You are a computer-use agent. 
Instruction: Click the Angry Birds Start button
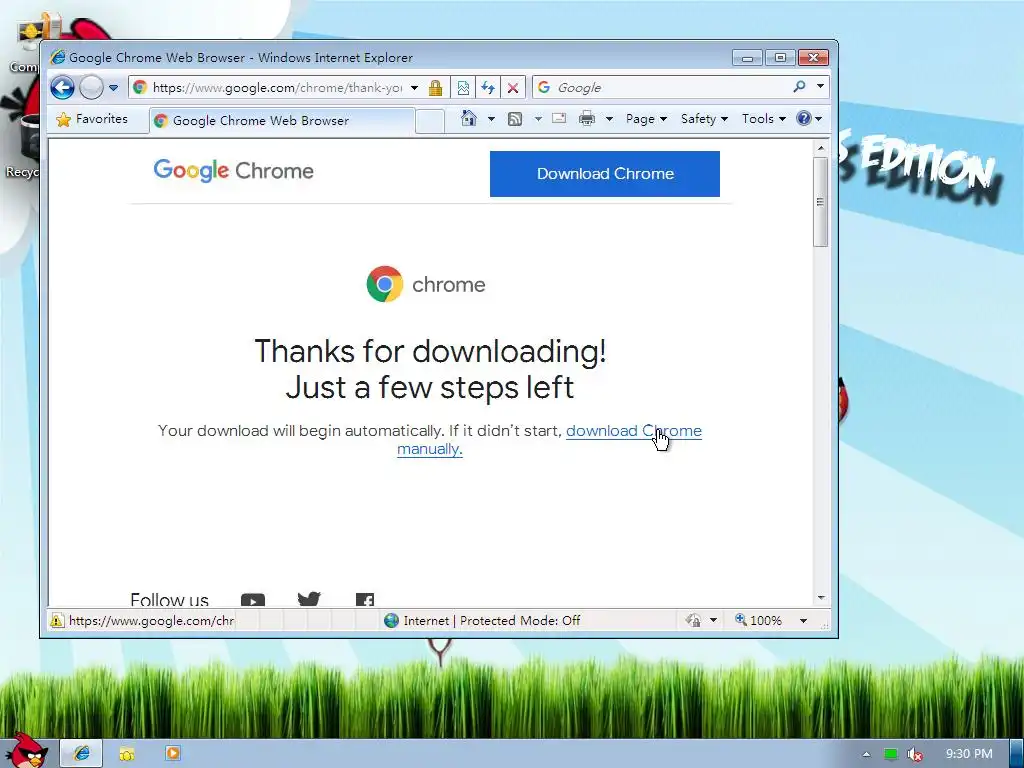26,751
